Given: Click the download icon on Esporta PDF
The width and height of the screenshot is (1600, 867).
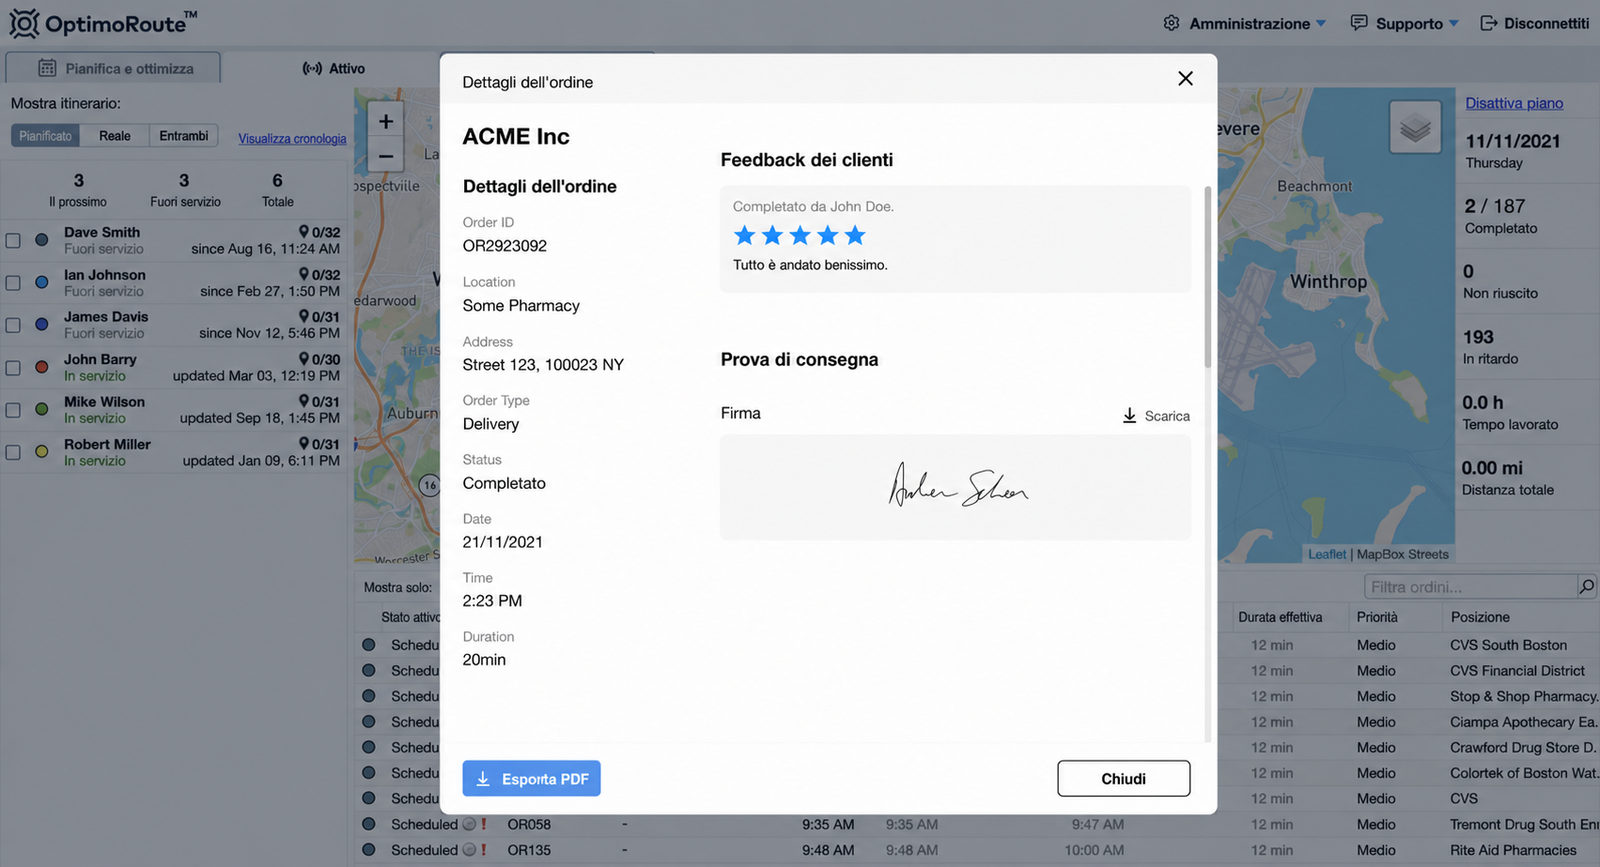Looking at the screenshot, I should (x=483, y=779).
